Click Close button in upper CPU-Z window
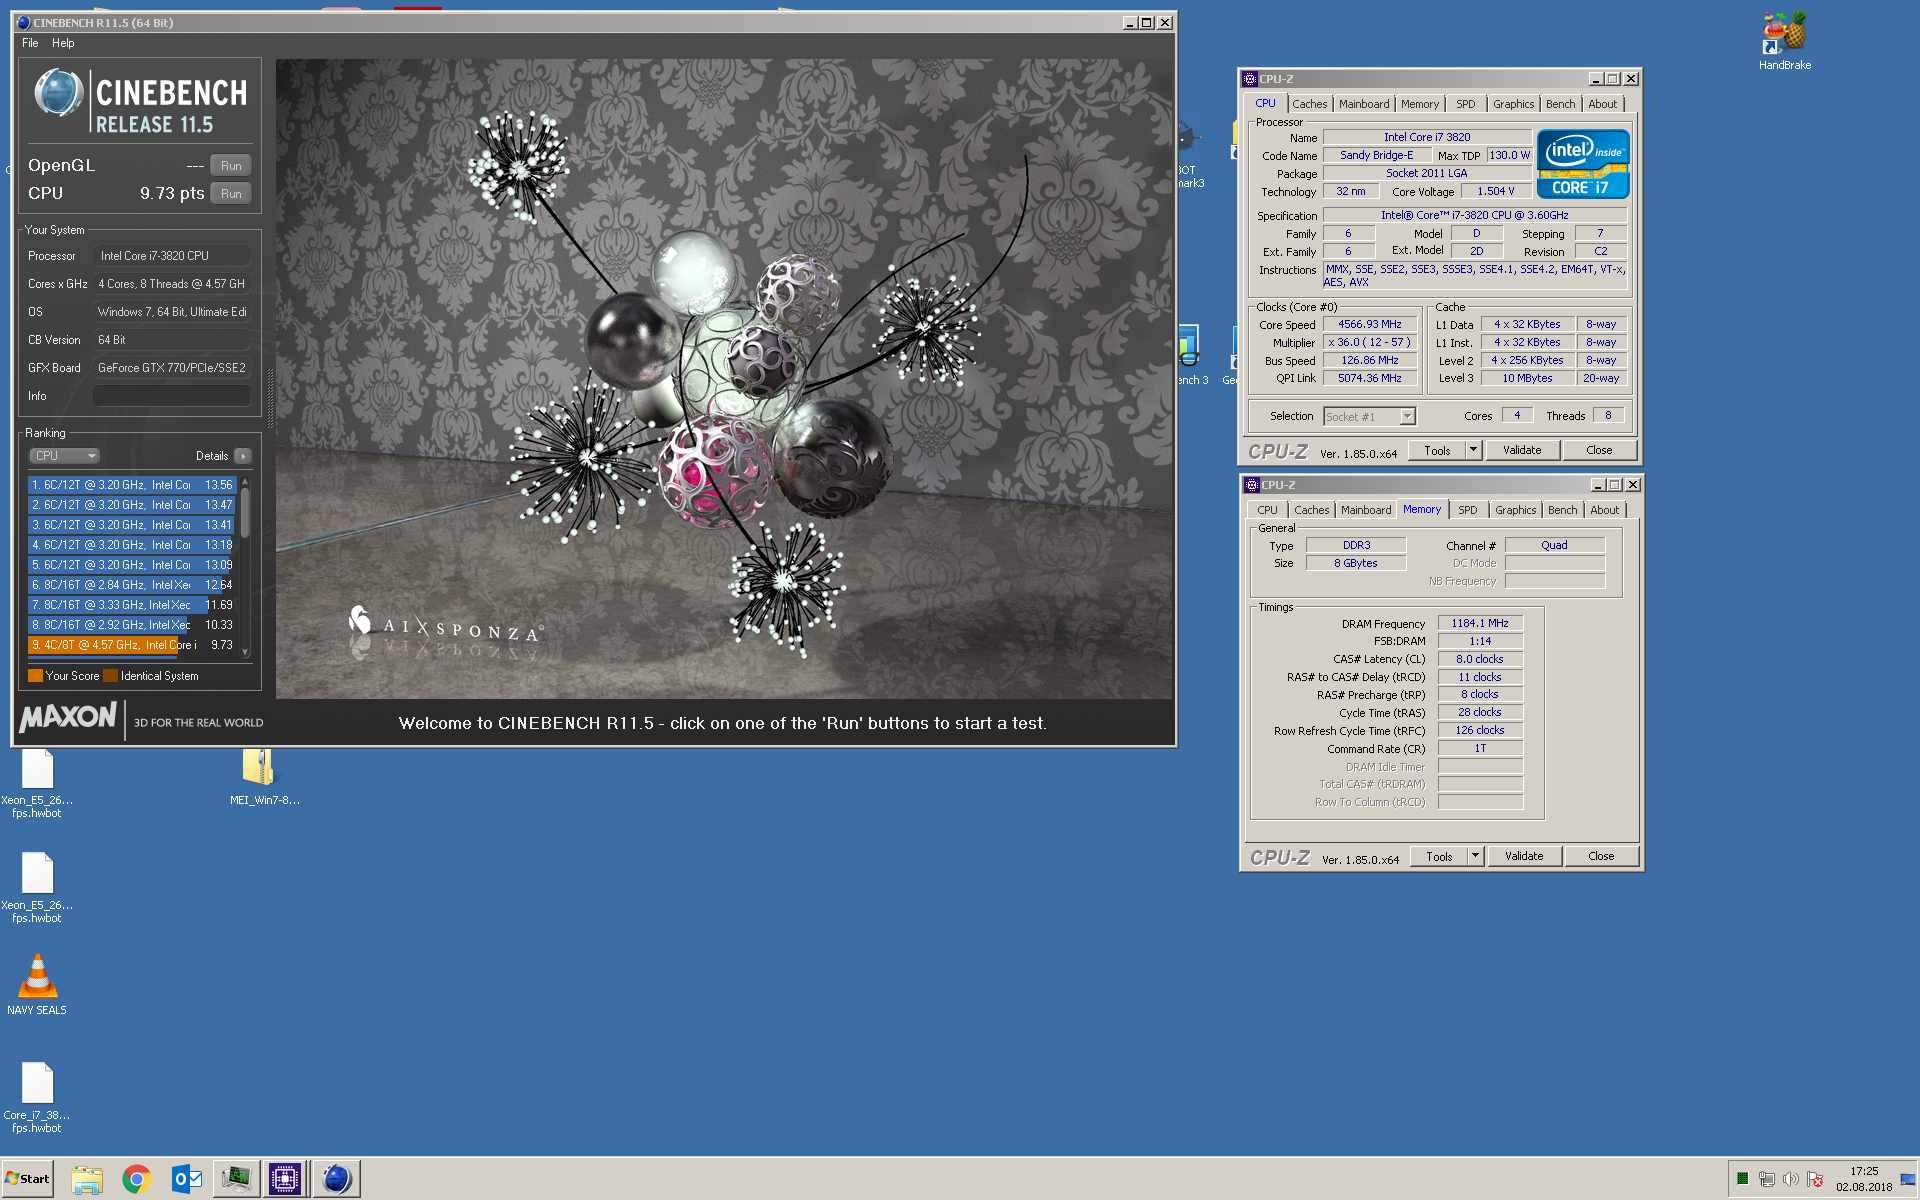Screen dimensions: 1920x1200 (x=1599, y=450)
